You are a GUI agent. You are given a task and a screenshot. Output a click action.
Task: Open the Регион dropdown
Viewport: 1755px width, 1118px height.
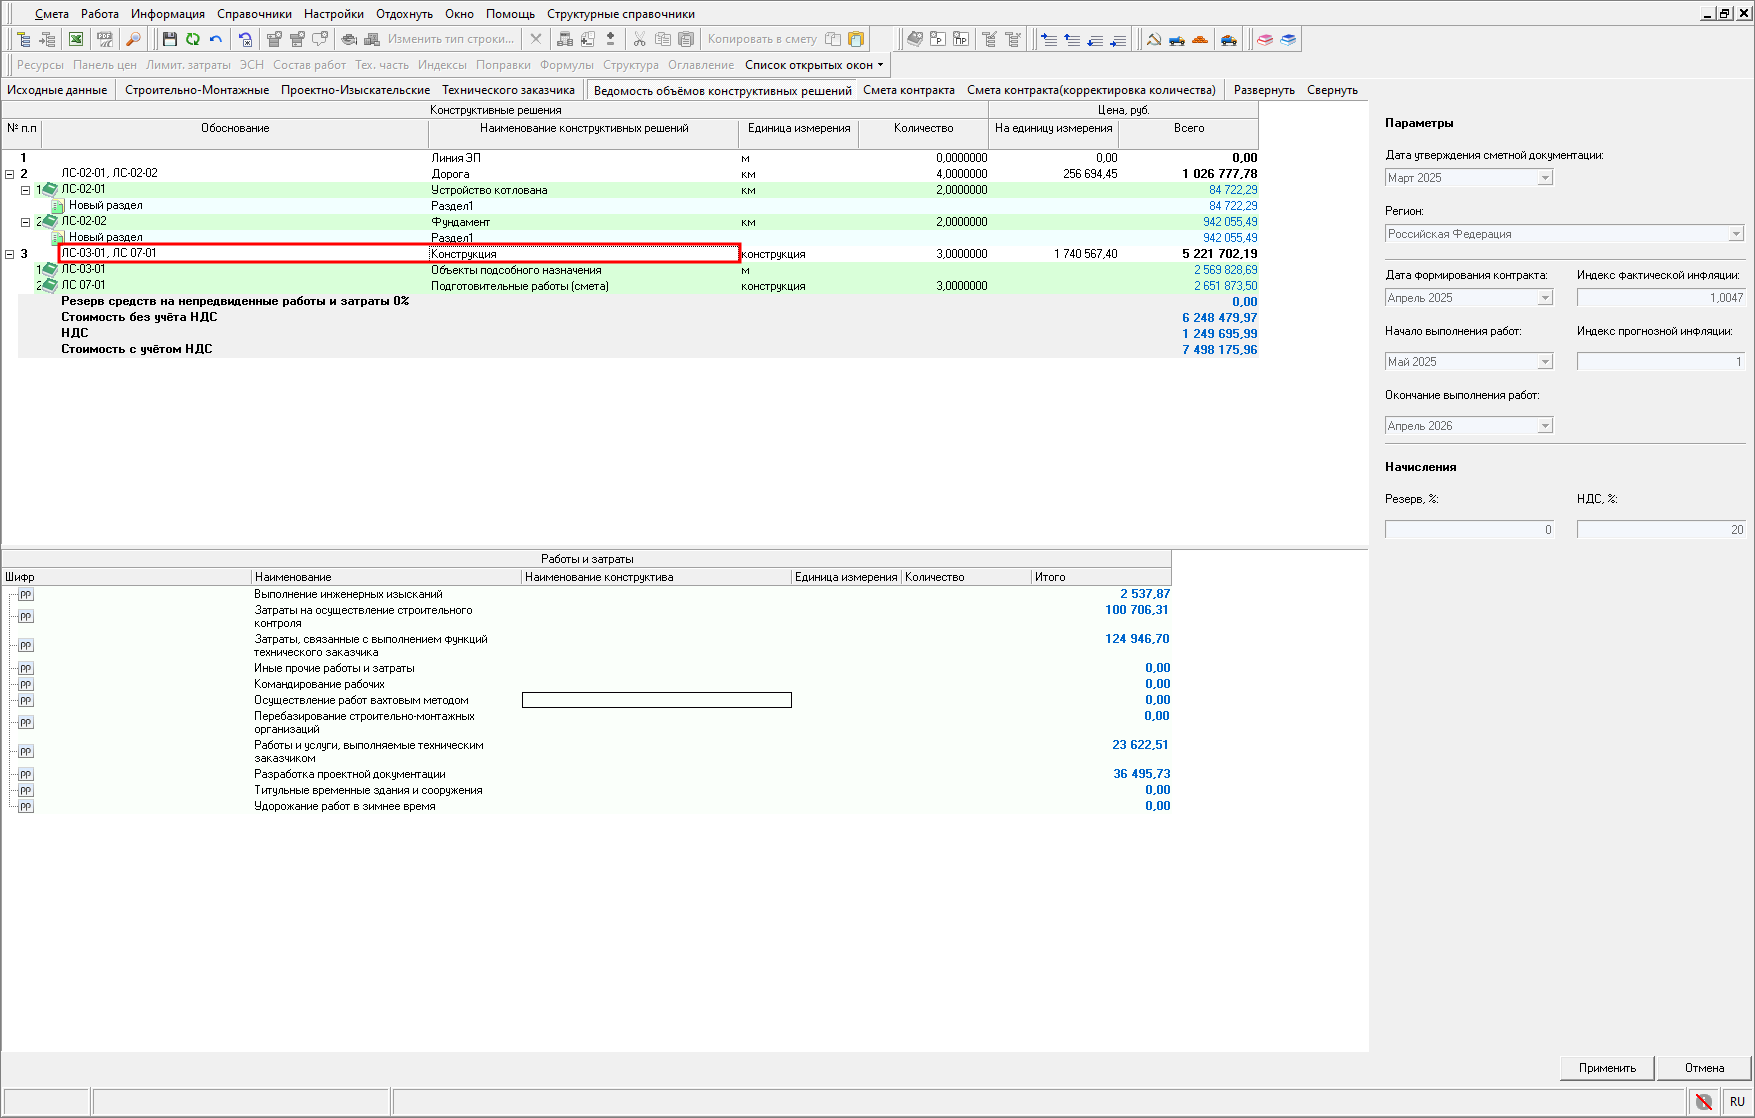click(x=1736, y=234)
